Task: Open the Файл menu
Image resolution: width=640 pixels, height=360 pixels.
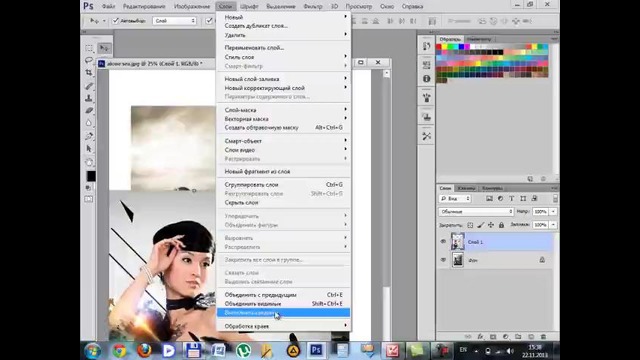Action: [x=108, y=7]
